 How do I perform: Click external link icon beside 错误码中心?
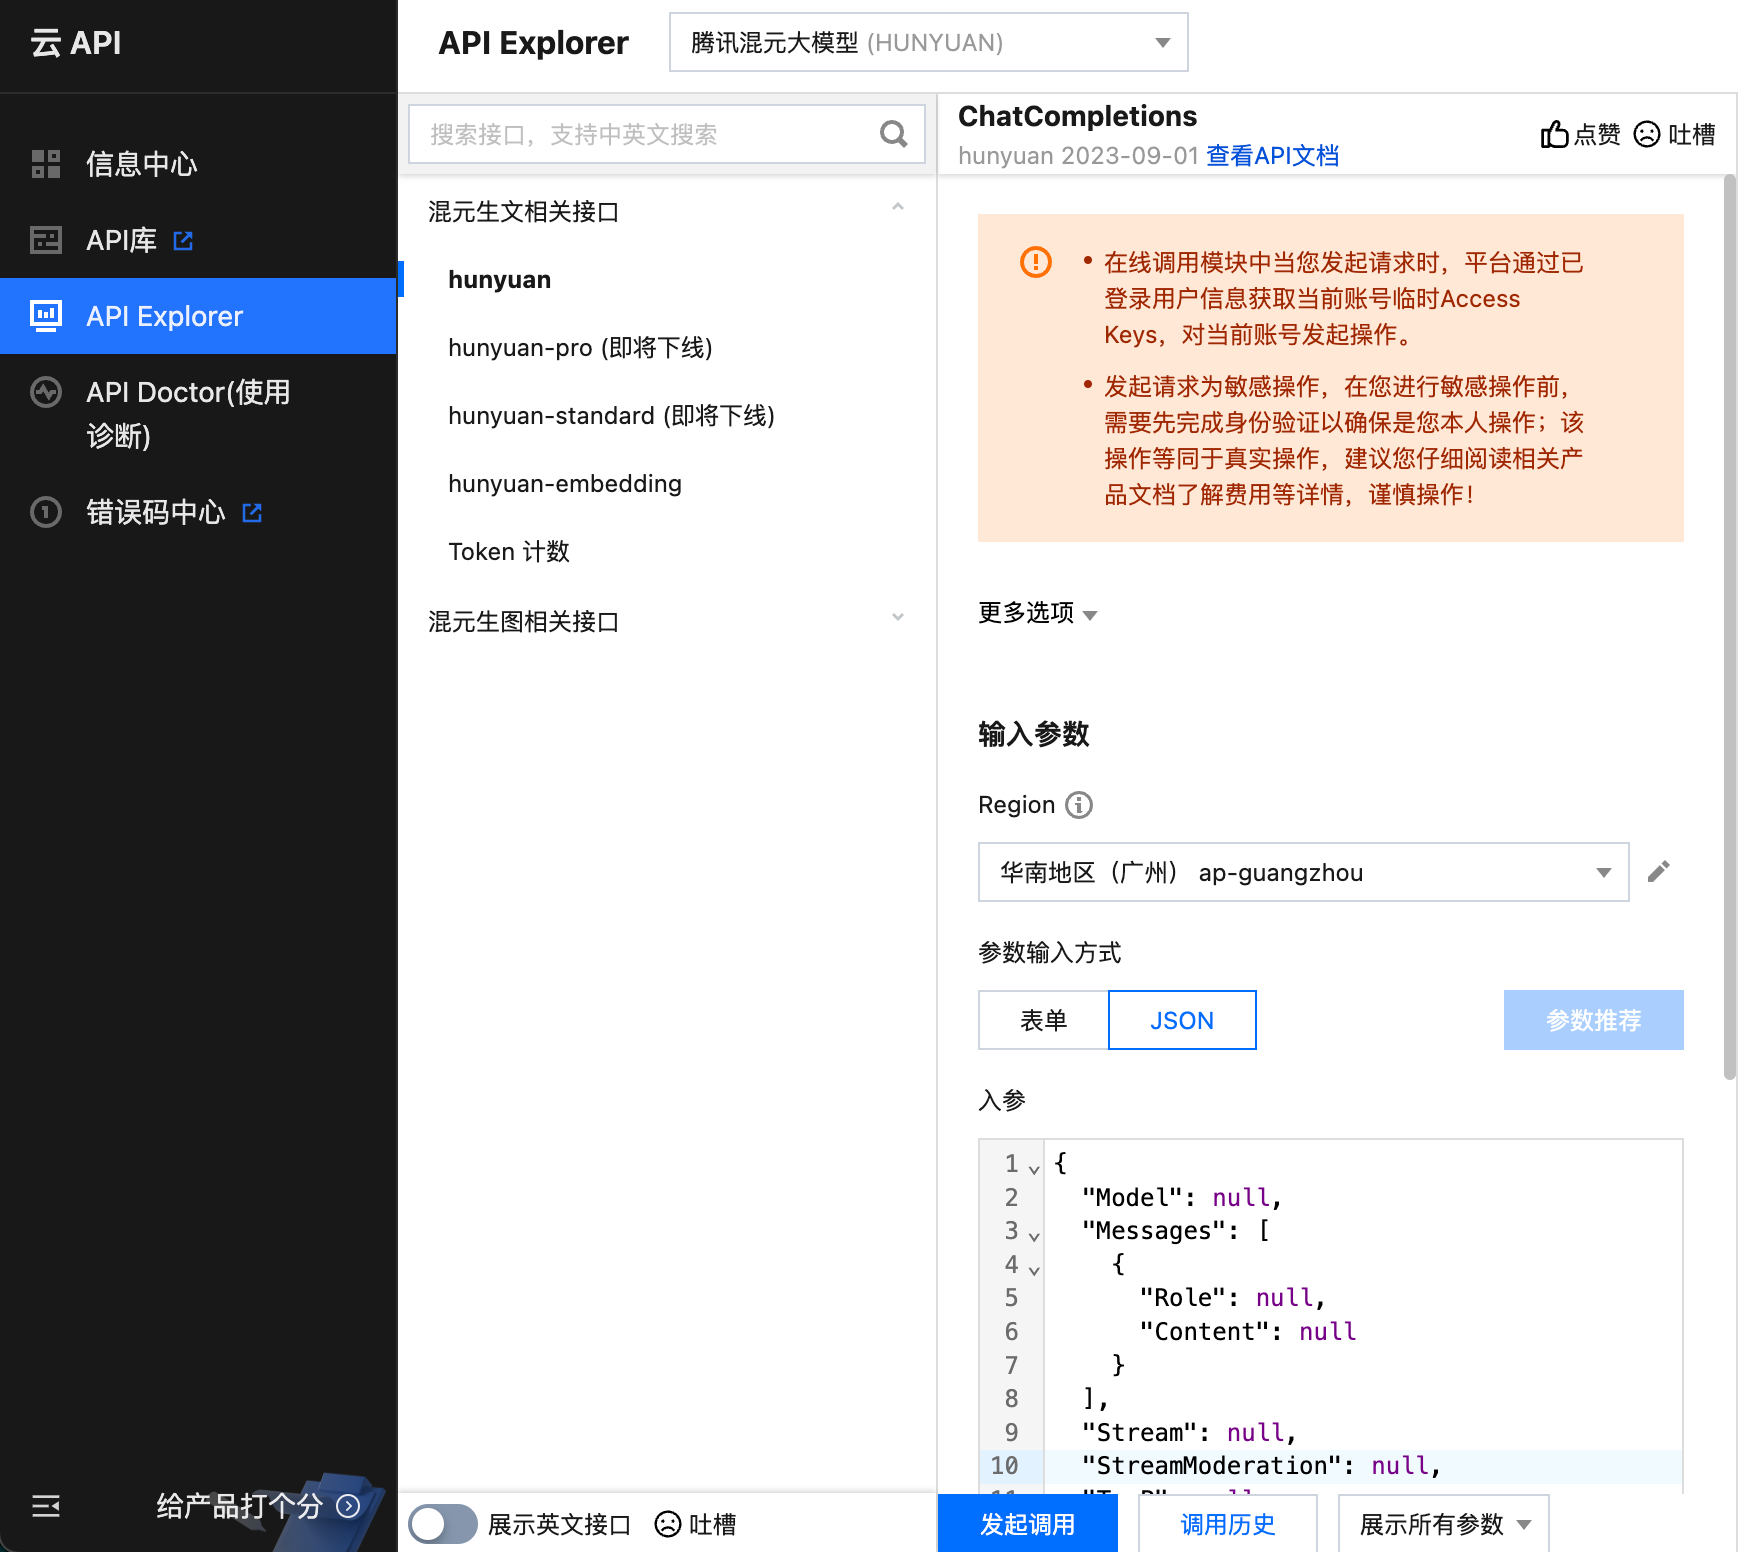click(x=252, y=512)
